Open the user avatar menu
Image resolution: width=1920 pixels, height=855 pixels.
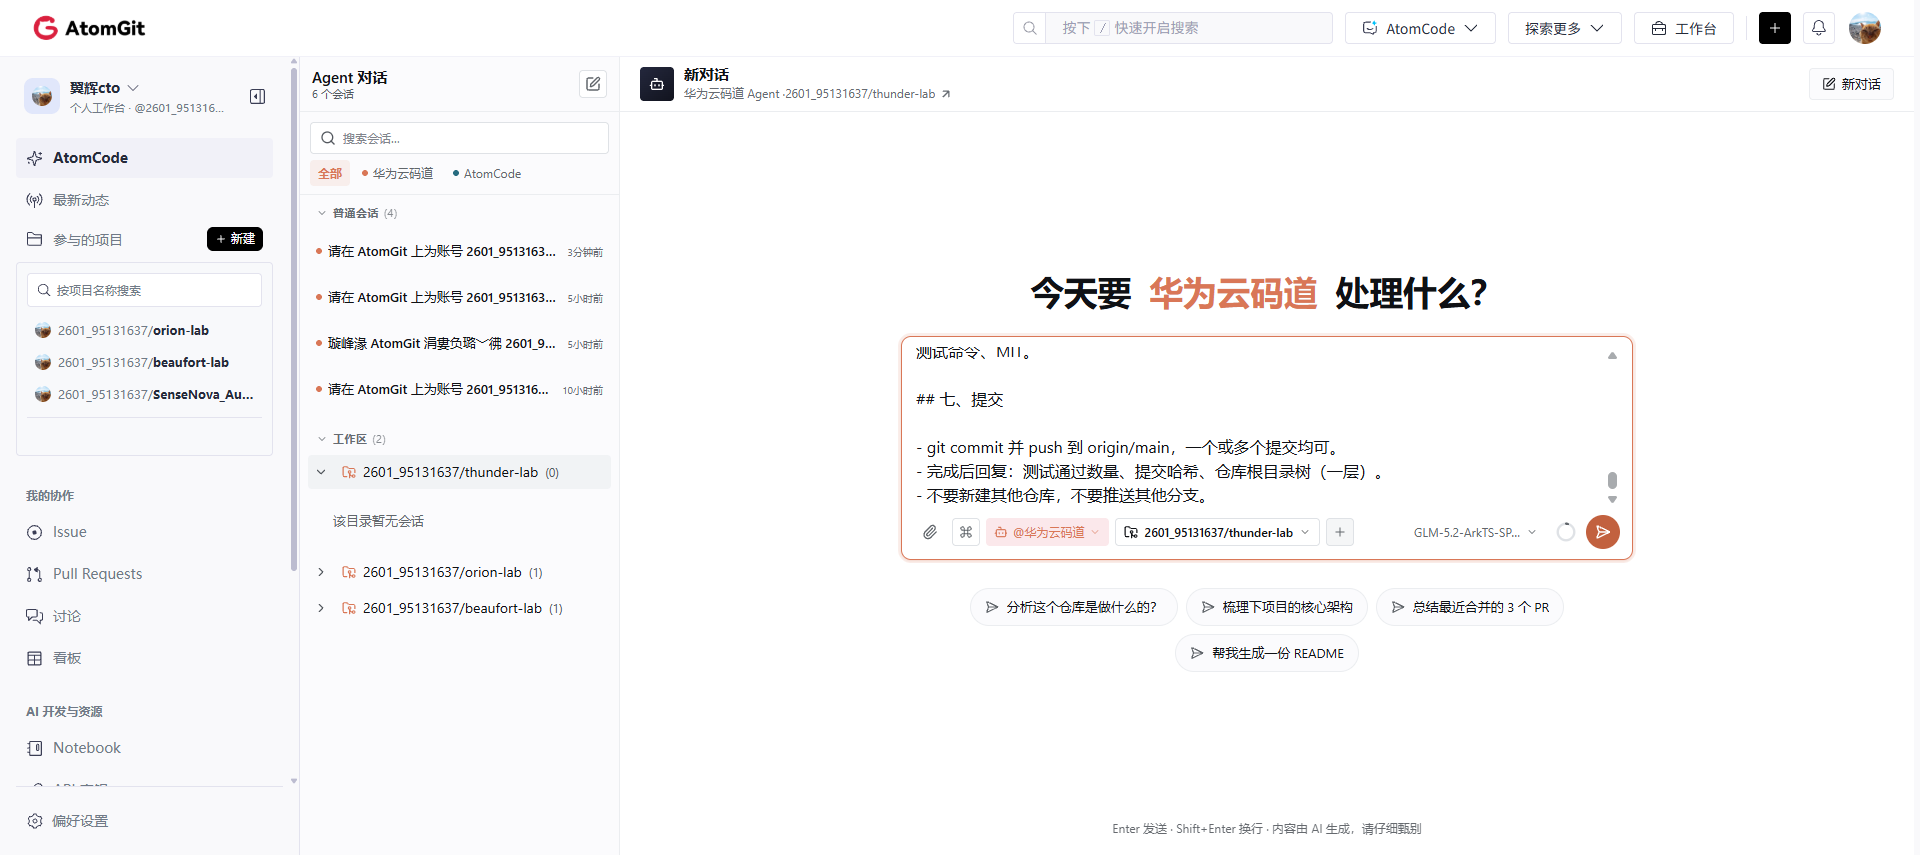1864,28
